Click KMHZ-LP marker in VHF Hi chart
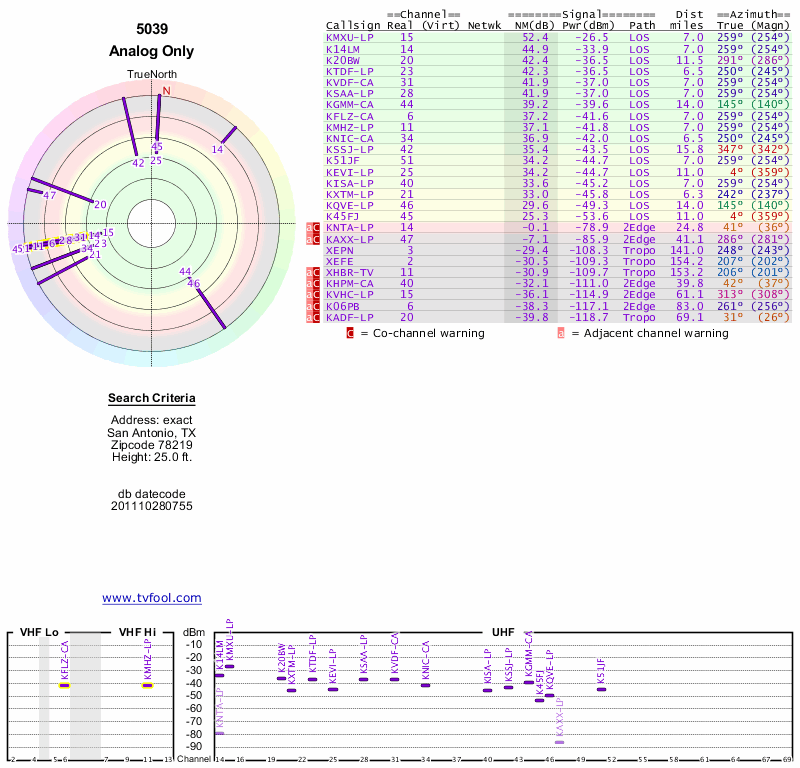The height and width of the screenshot is (768, 800). click(147, 685)
